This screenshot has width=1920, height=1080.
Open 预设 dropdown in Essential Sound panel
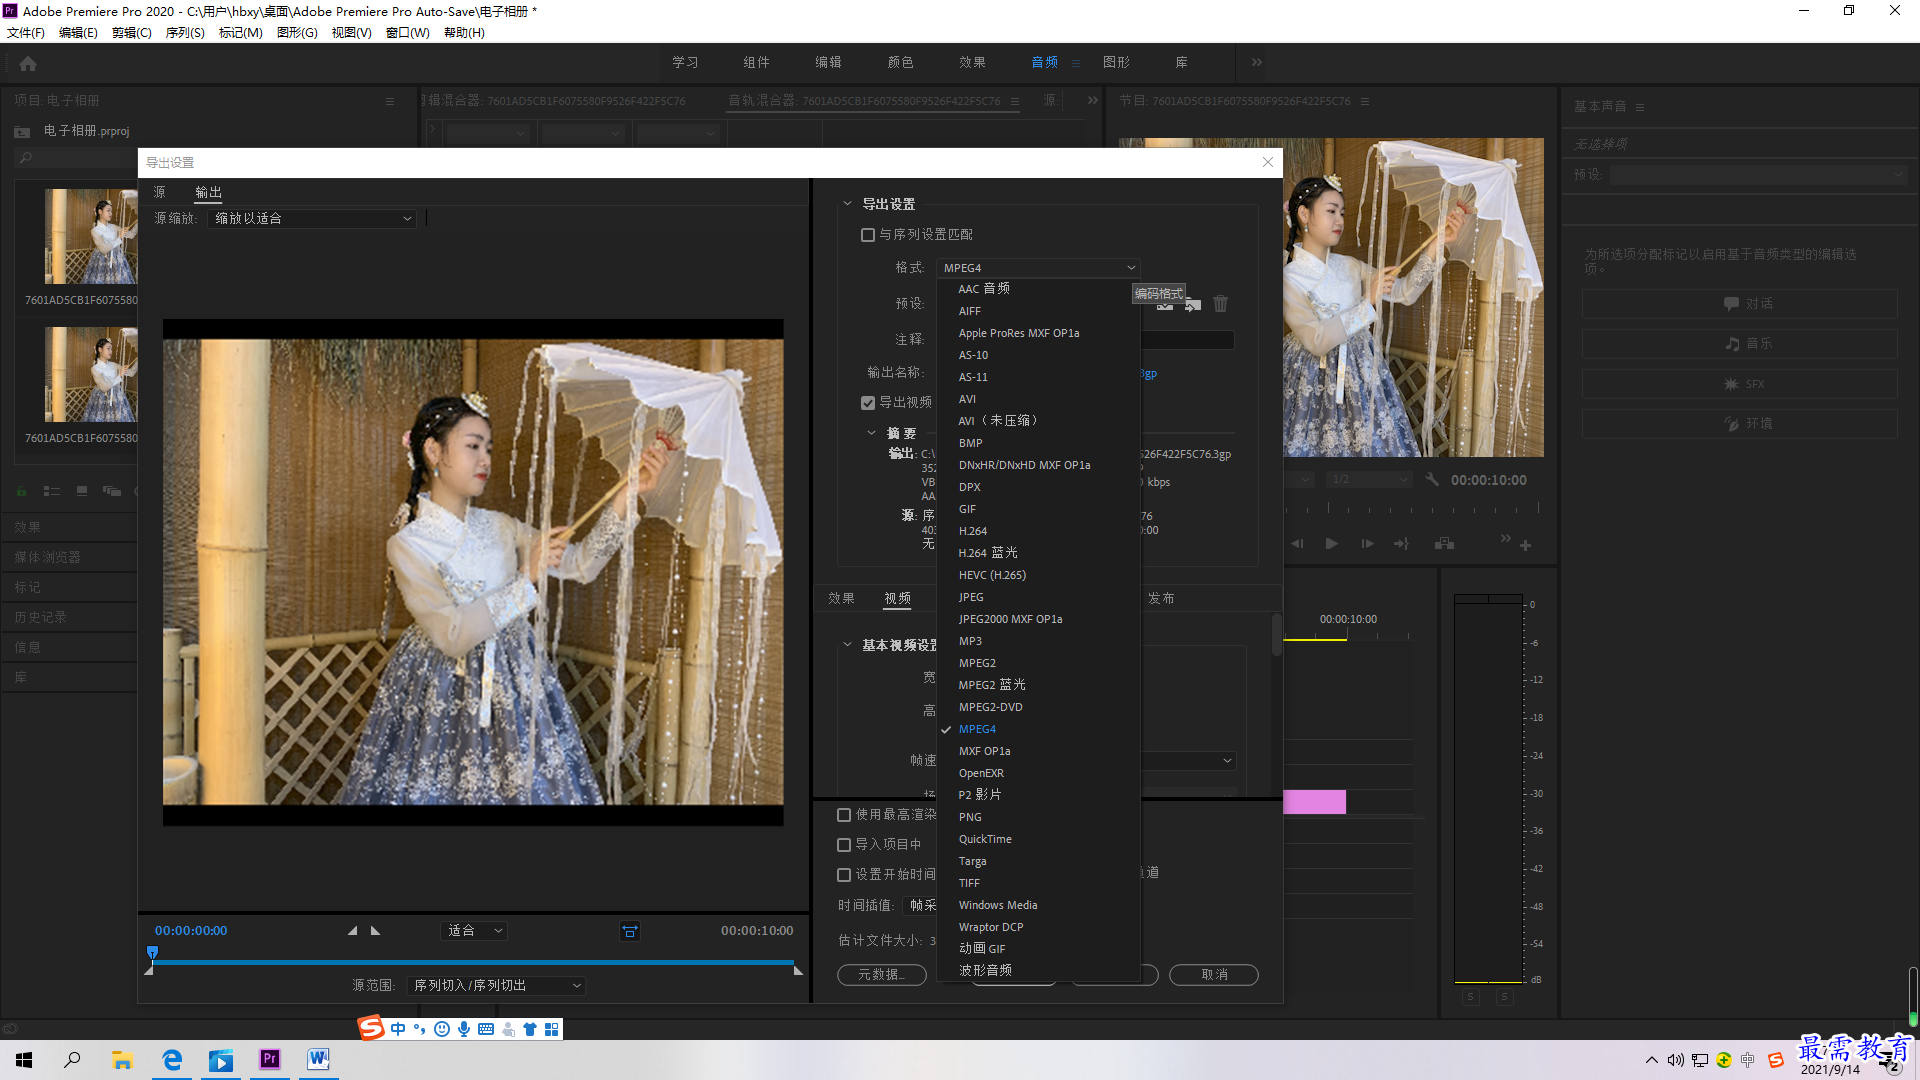point(1759,175)
